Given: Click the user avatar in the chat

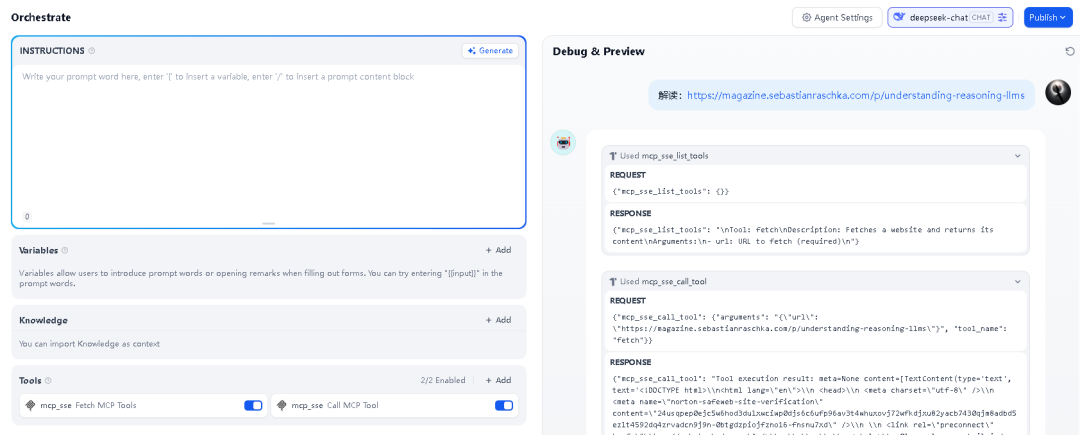Looking at the screenshot, I should (x=1058, y=93).
